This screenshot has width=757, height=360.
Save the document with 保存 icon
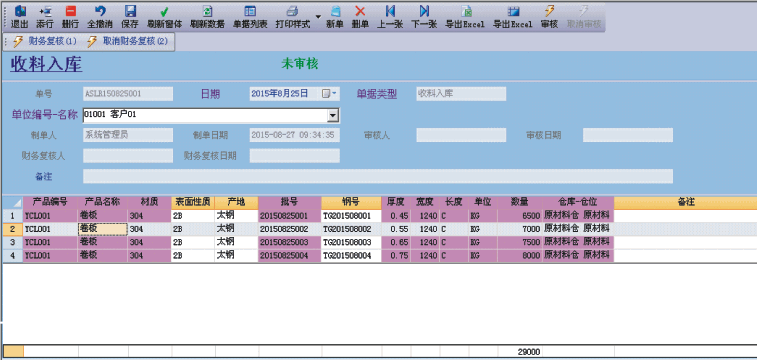click(130, 16)
